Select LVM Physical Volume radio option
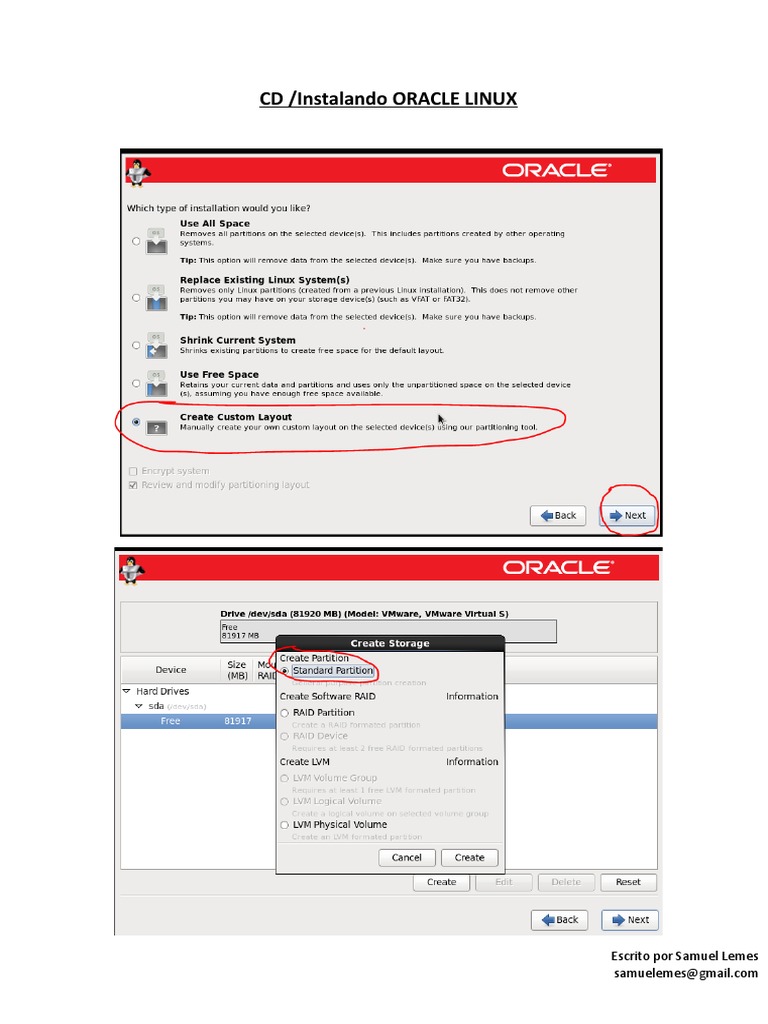Screen dimensions: 768x1024 [x=285, y=825]
